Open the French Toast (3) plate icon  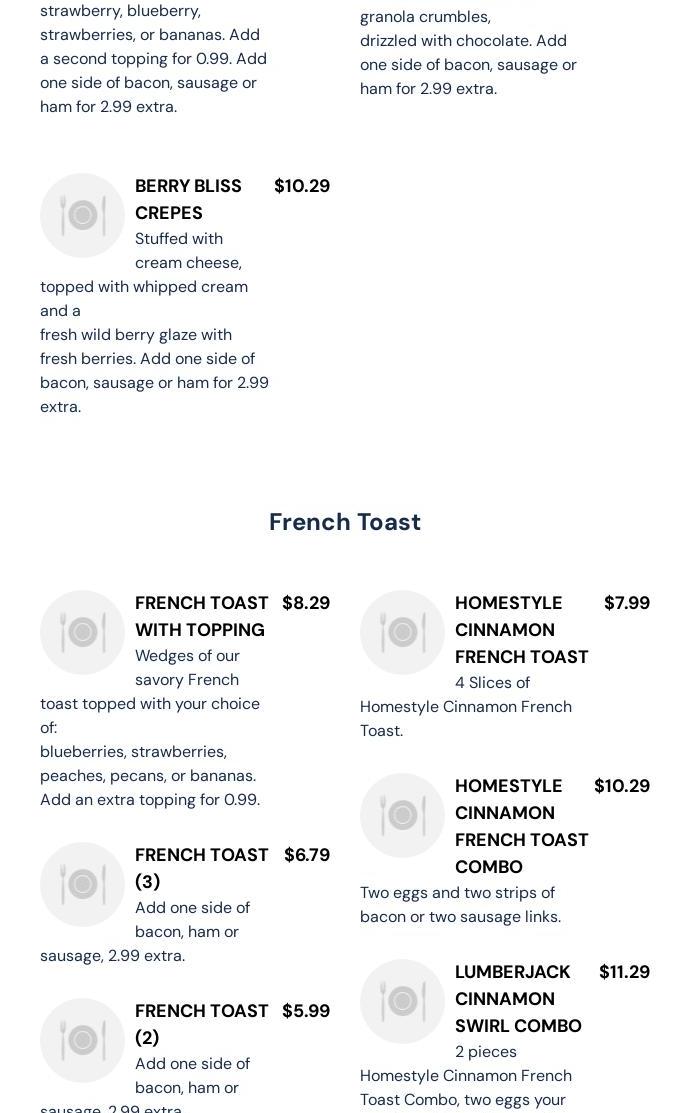[x=82, y=884]
